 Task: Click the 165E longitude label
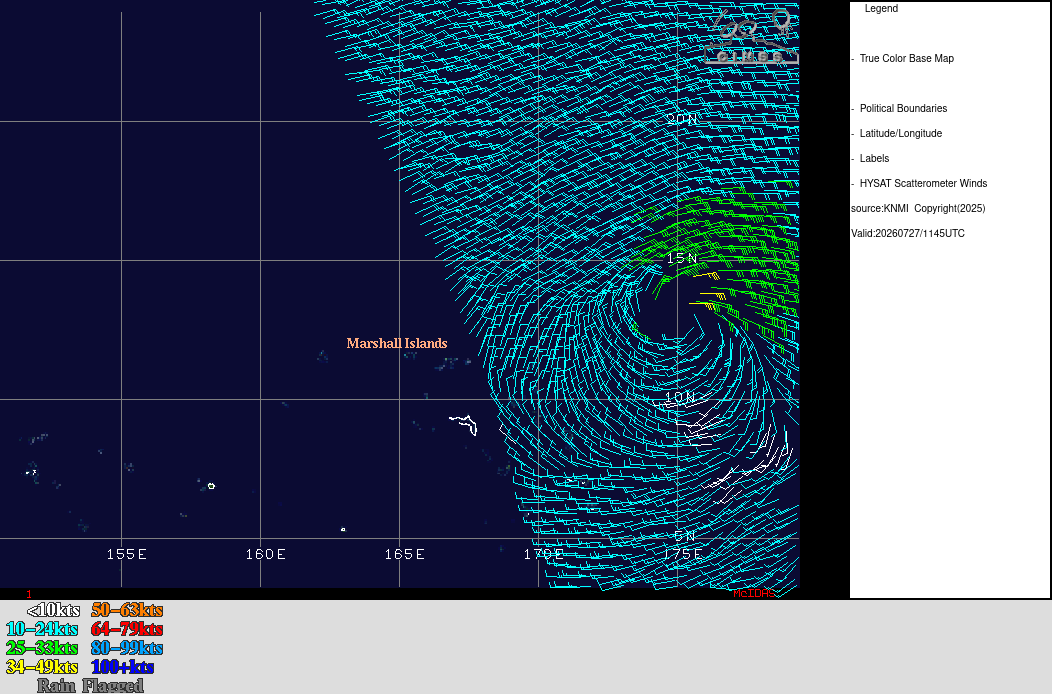tap(405, 554)
